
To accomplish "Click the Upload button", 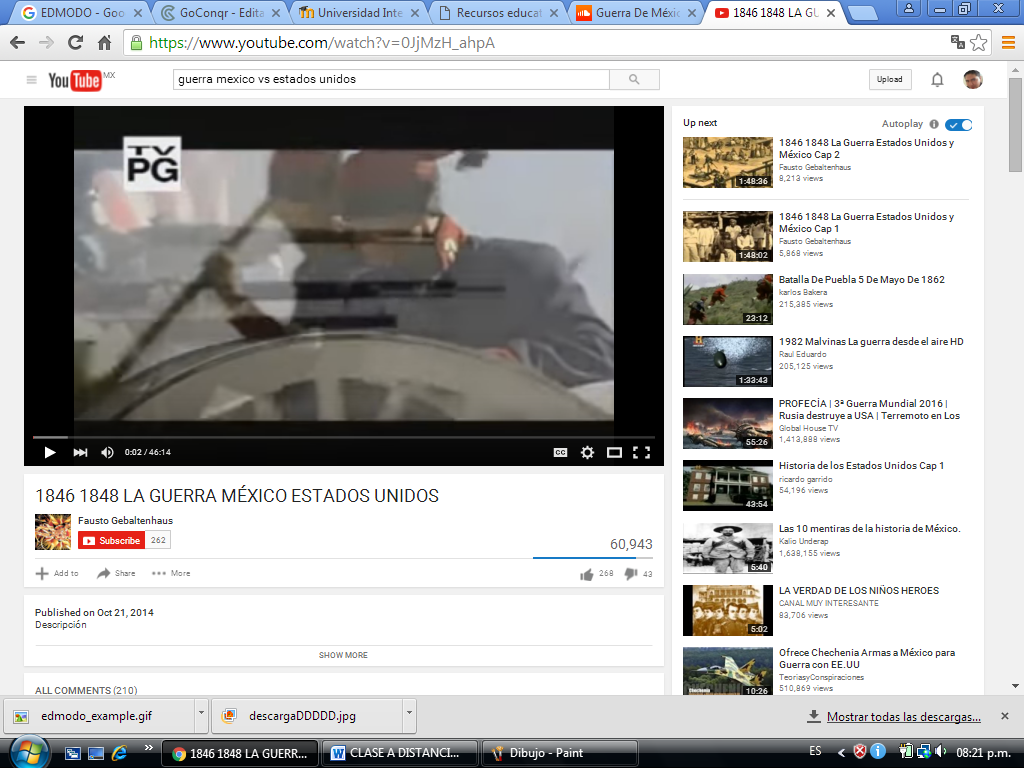I will point(889,79).
